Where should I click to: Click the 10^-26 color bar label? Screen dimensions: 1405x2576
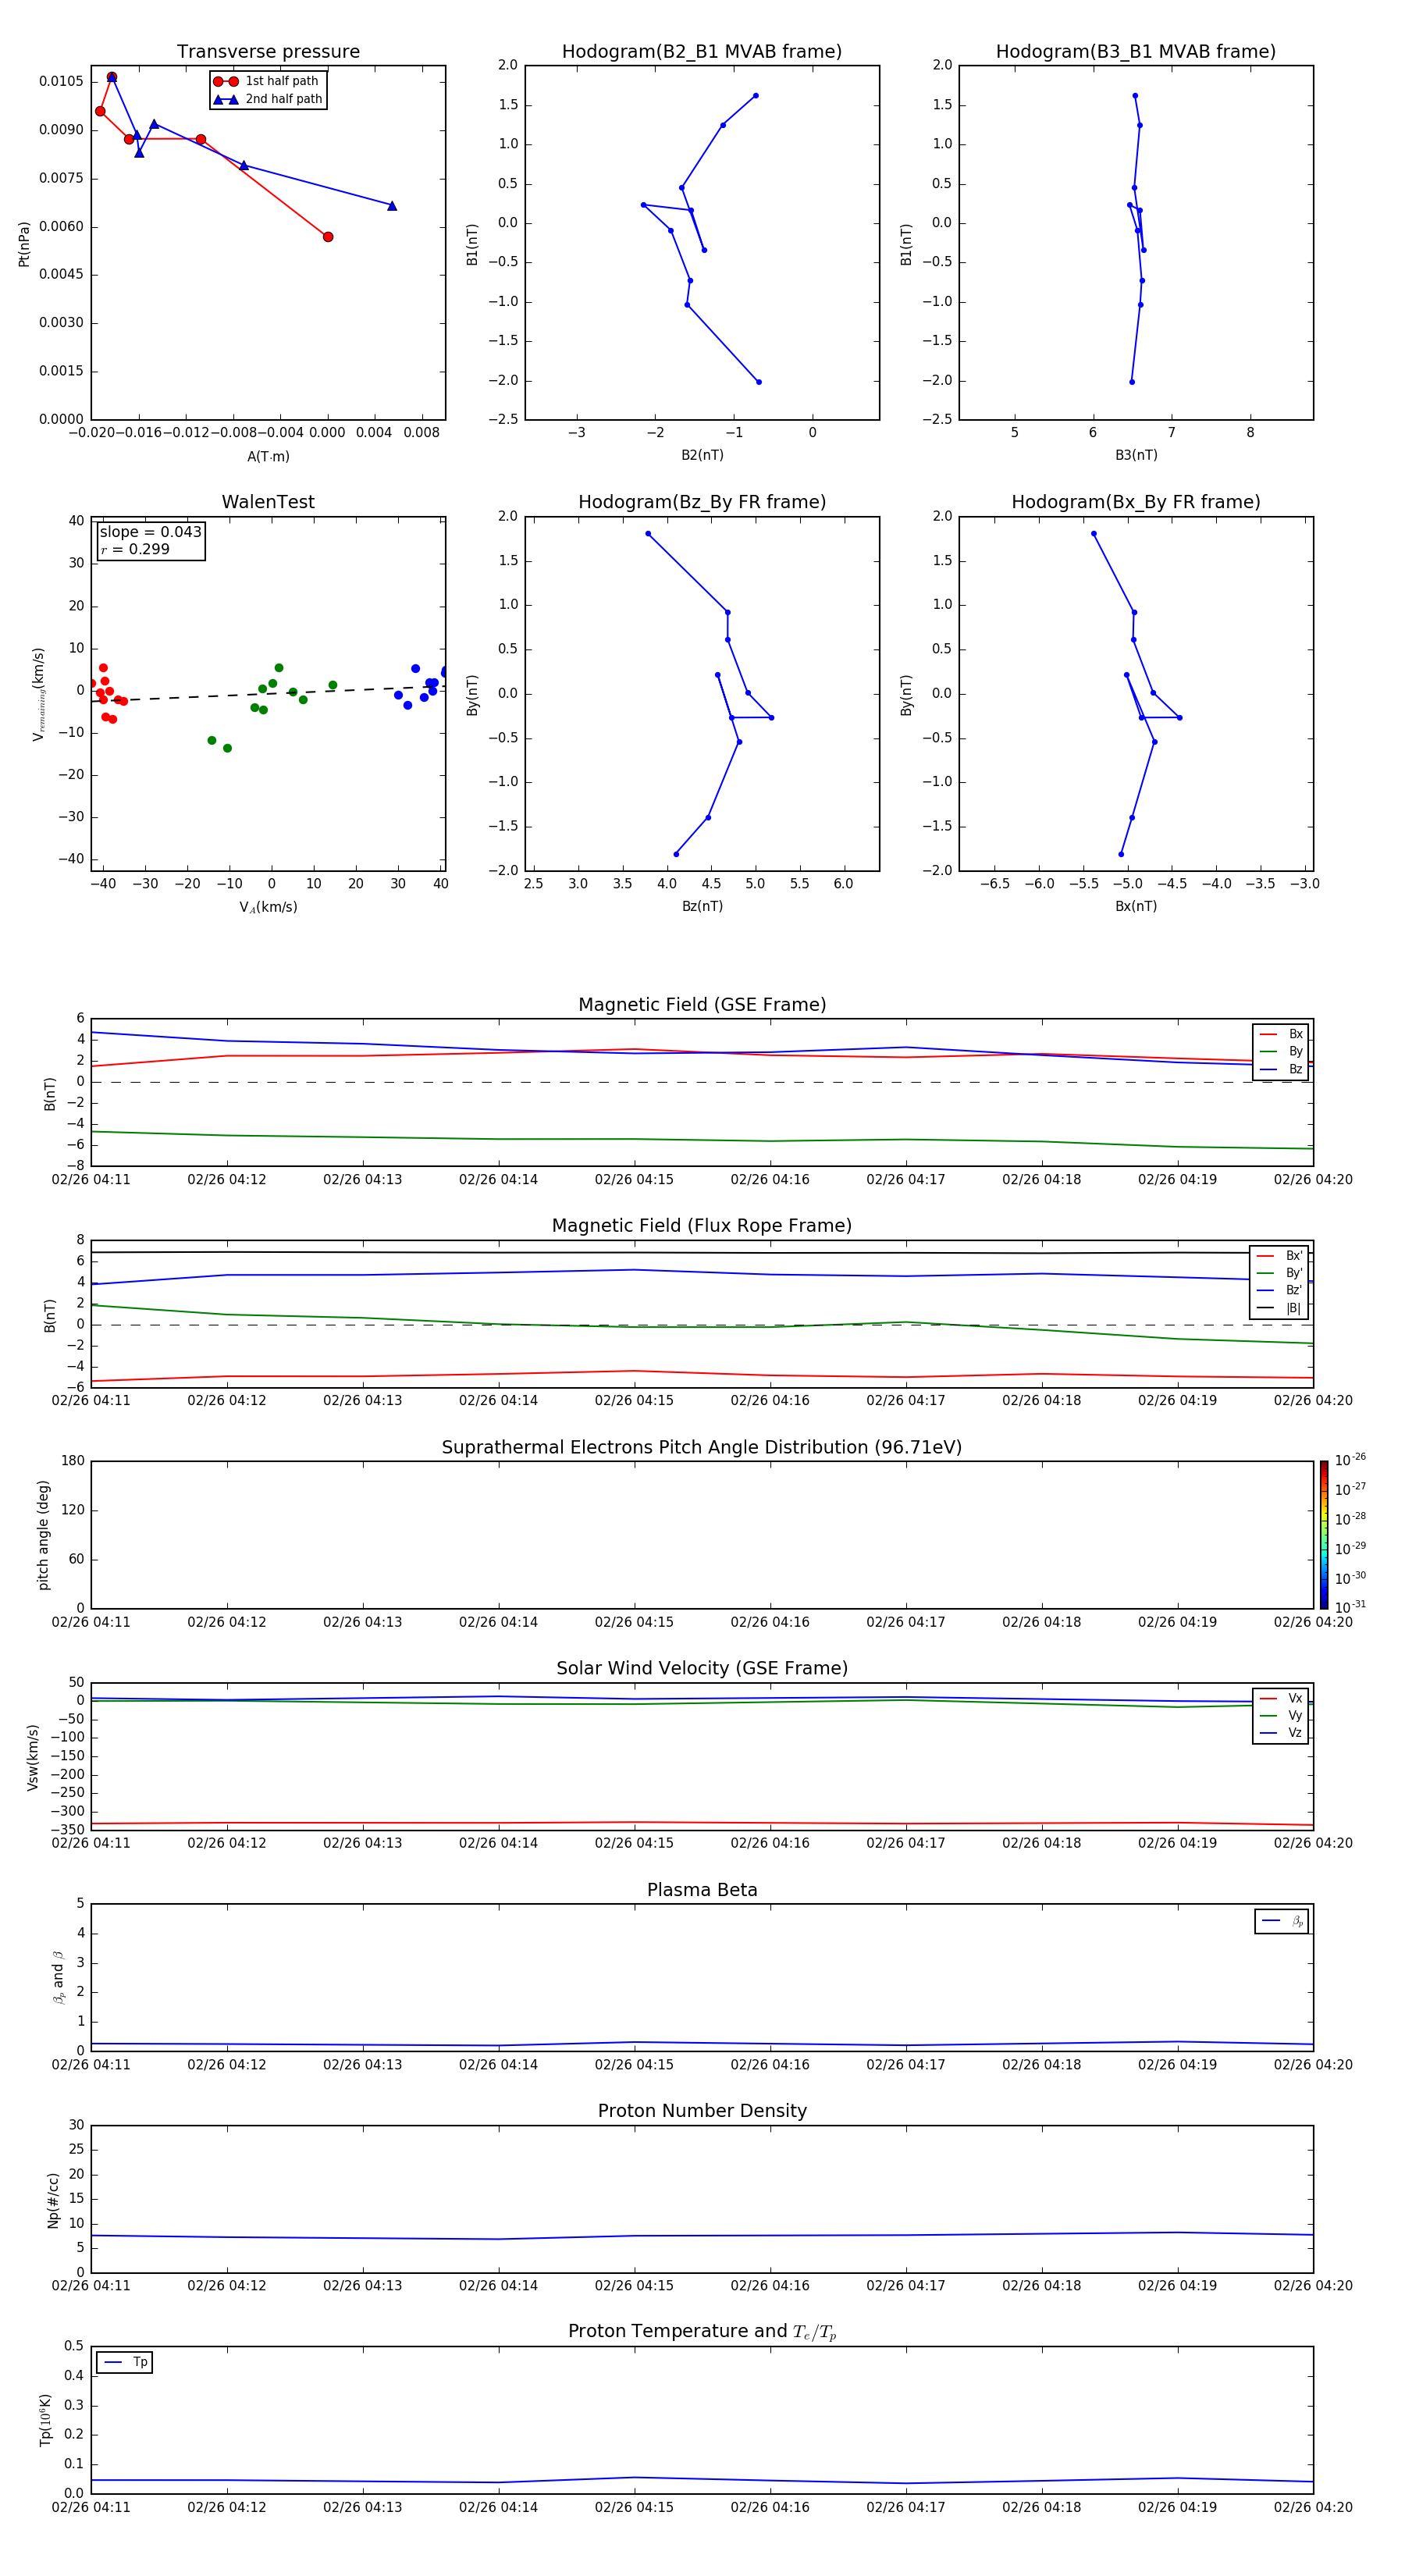pos(1350,1460)
